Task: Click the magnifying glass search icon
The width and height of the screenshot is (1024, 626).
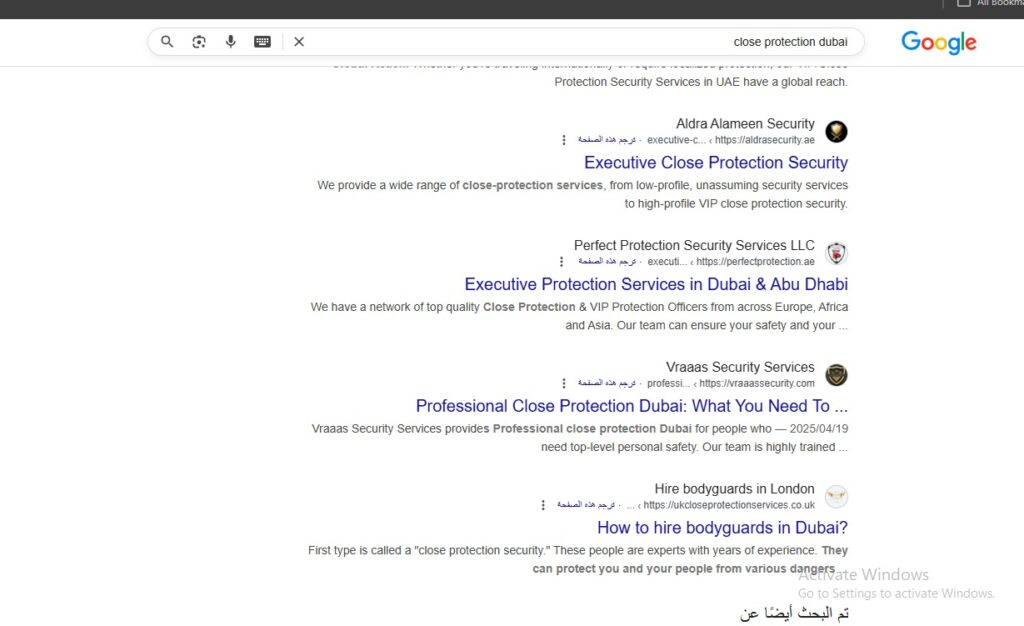Action: point(167,42)
